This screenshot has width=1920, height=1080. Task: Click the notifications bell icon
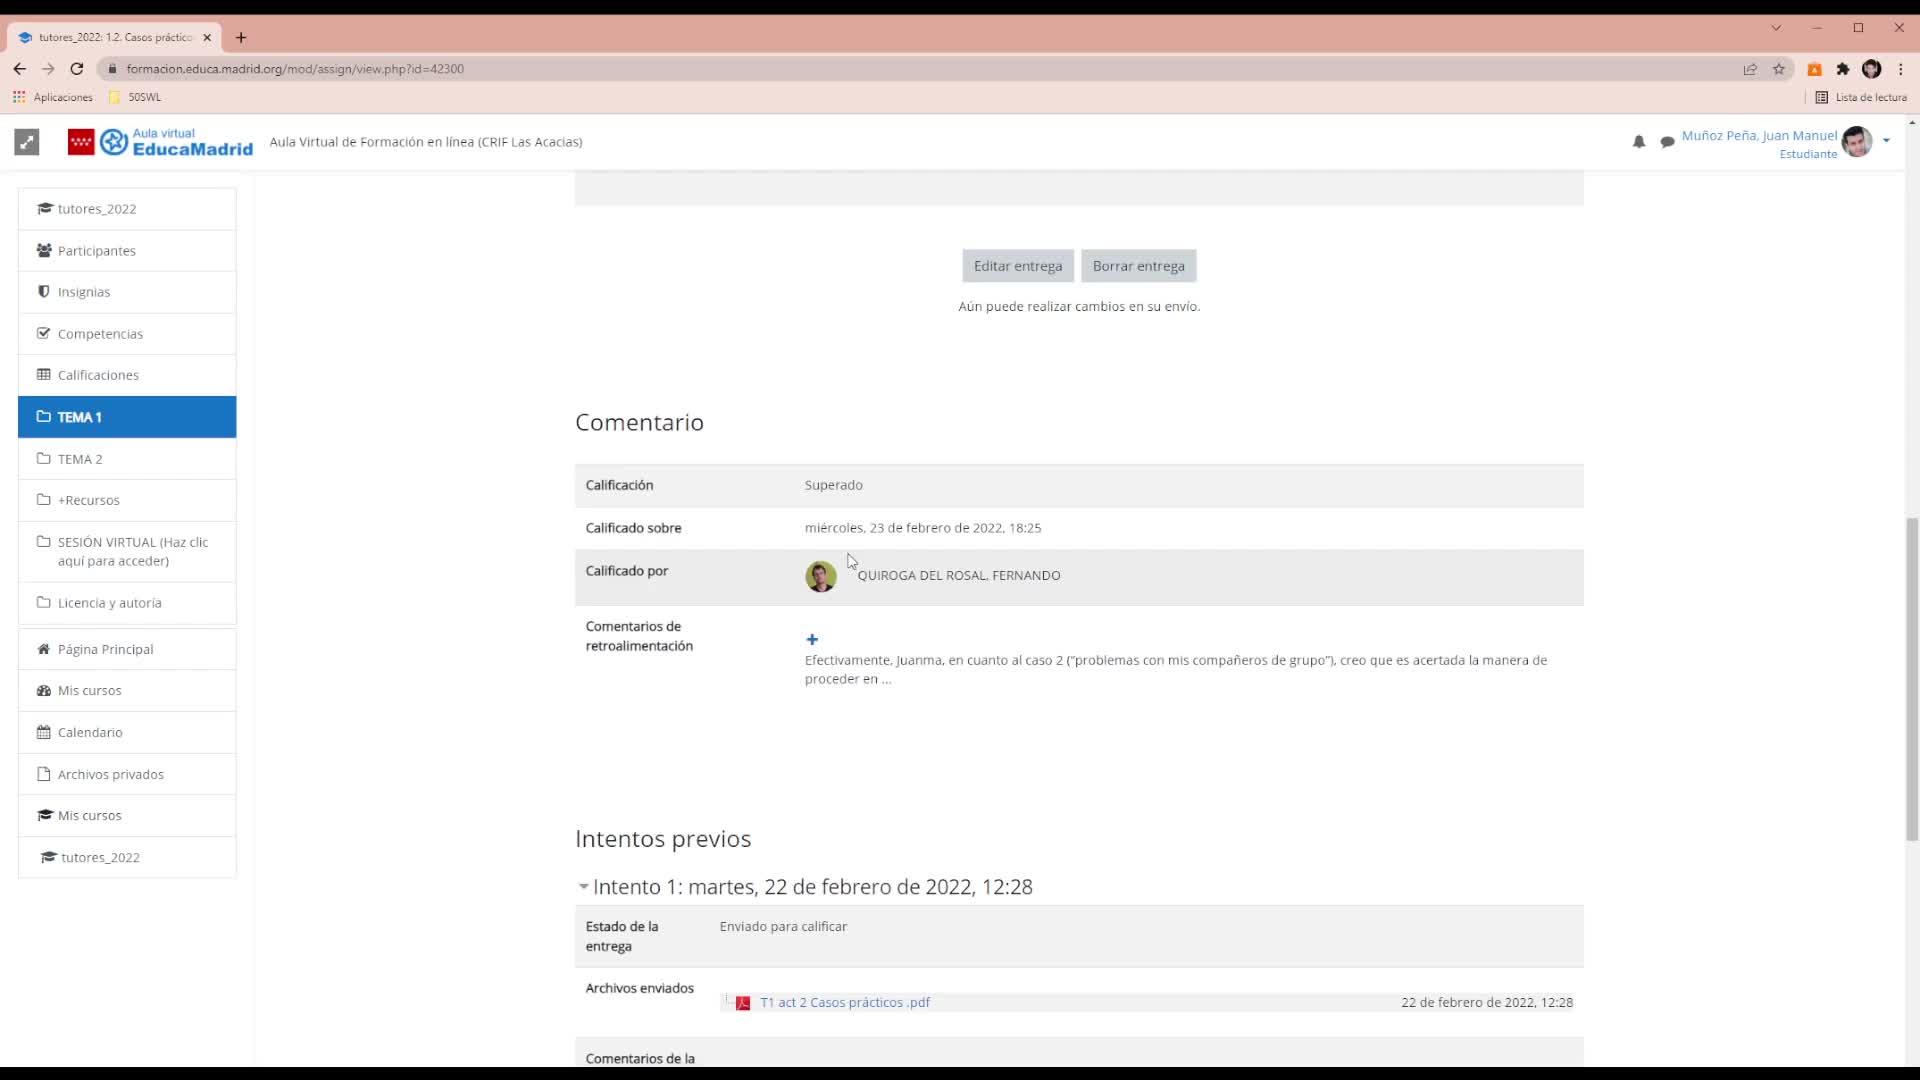click(x=1638, y=142)
